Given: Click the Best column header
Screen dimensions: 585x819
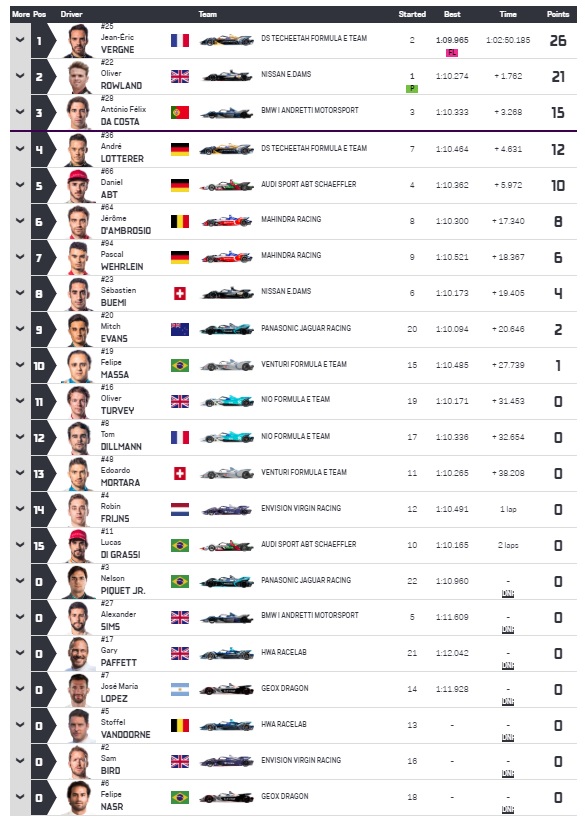Looking at the screenshot, I should pos(452,14).
